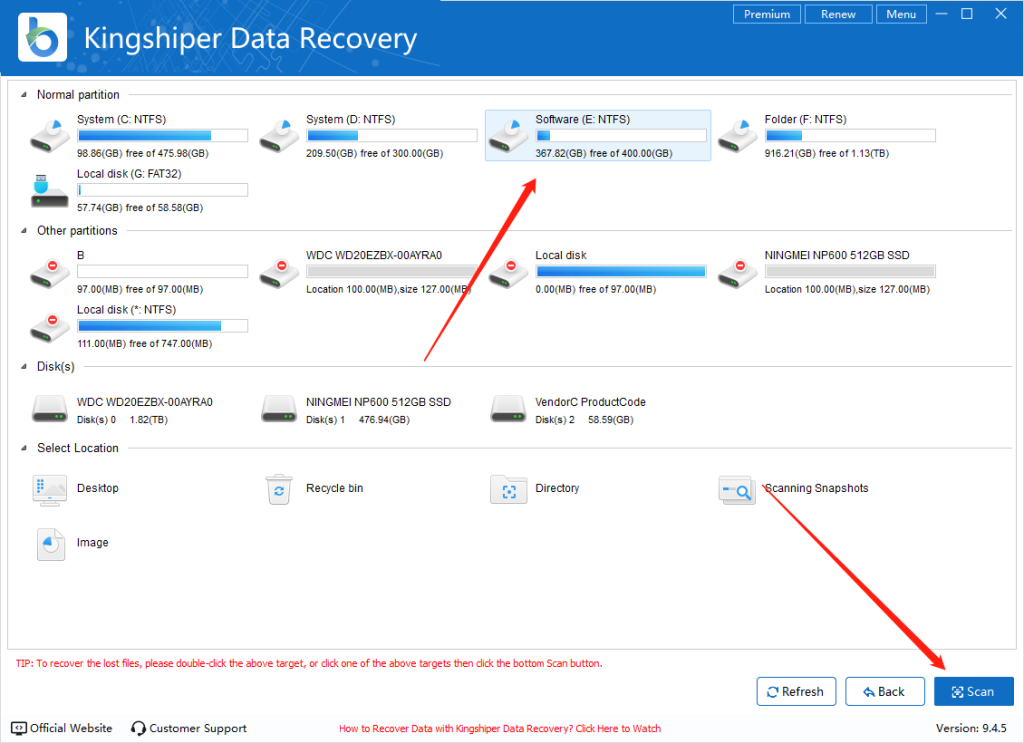Select the Desktop location icon

coord(50,490)
